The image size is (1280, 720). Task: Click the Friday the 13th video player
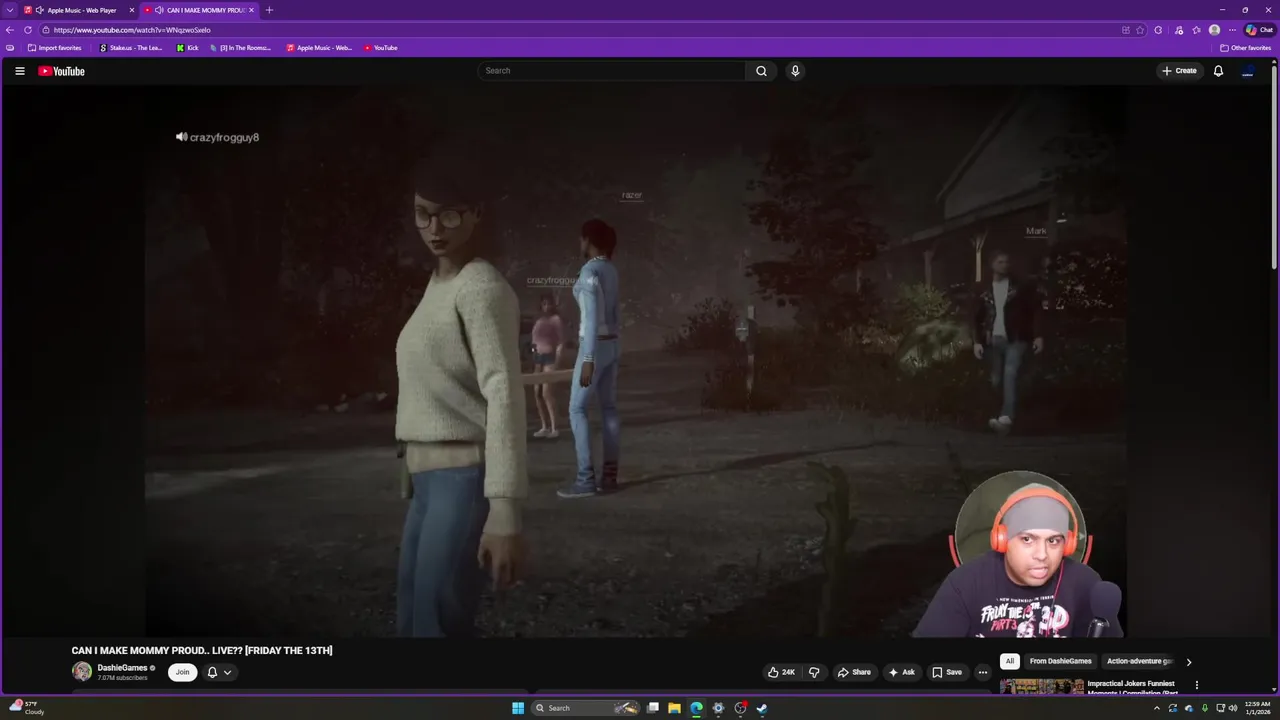pos(635,361)
